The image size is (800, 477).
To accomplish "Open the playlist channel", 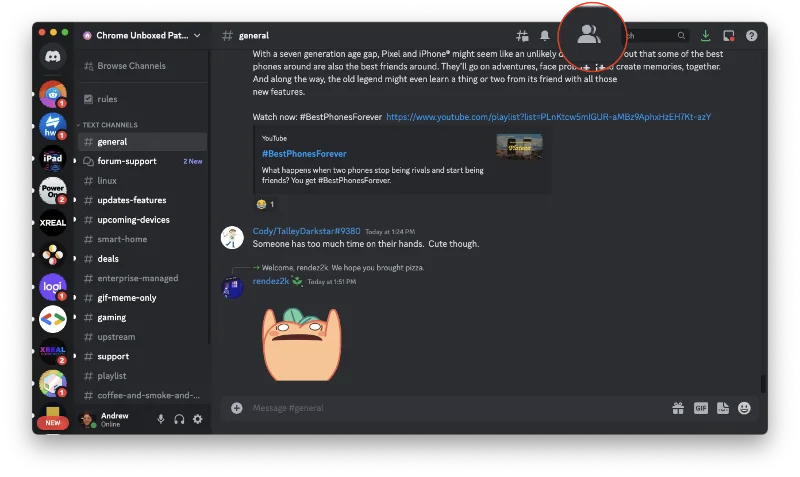I will point(142,376).
